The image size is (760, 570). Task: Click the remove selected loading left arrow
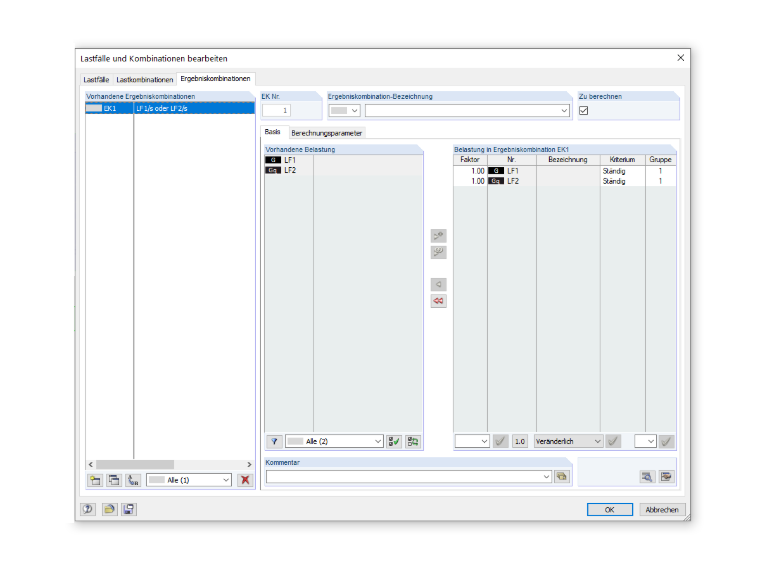[439, 285]
